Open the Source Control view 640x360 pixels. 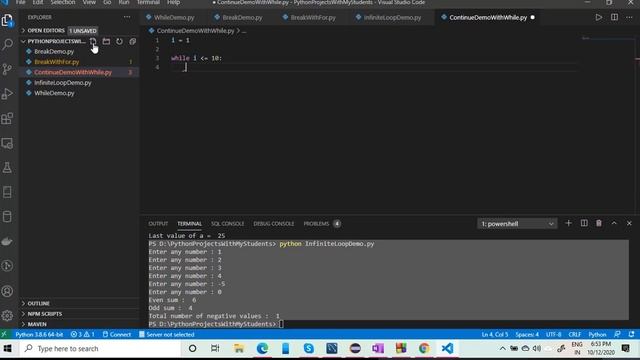tap(7, 69)
